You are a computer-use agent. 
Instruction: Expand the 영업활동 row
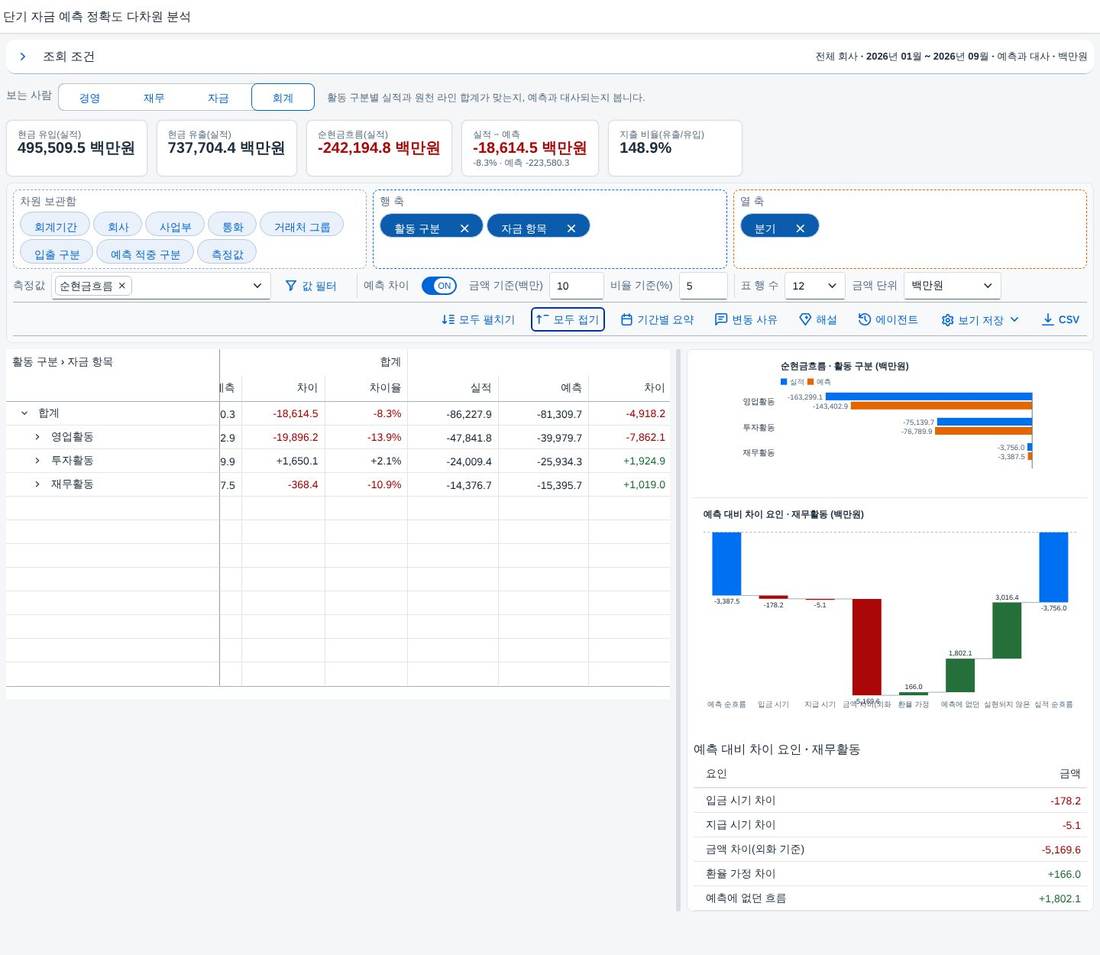click(x=37, y=437)
